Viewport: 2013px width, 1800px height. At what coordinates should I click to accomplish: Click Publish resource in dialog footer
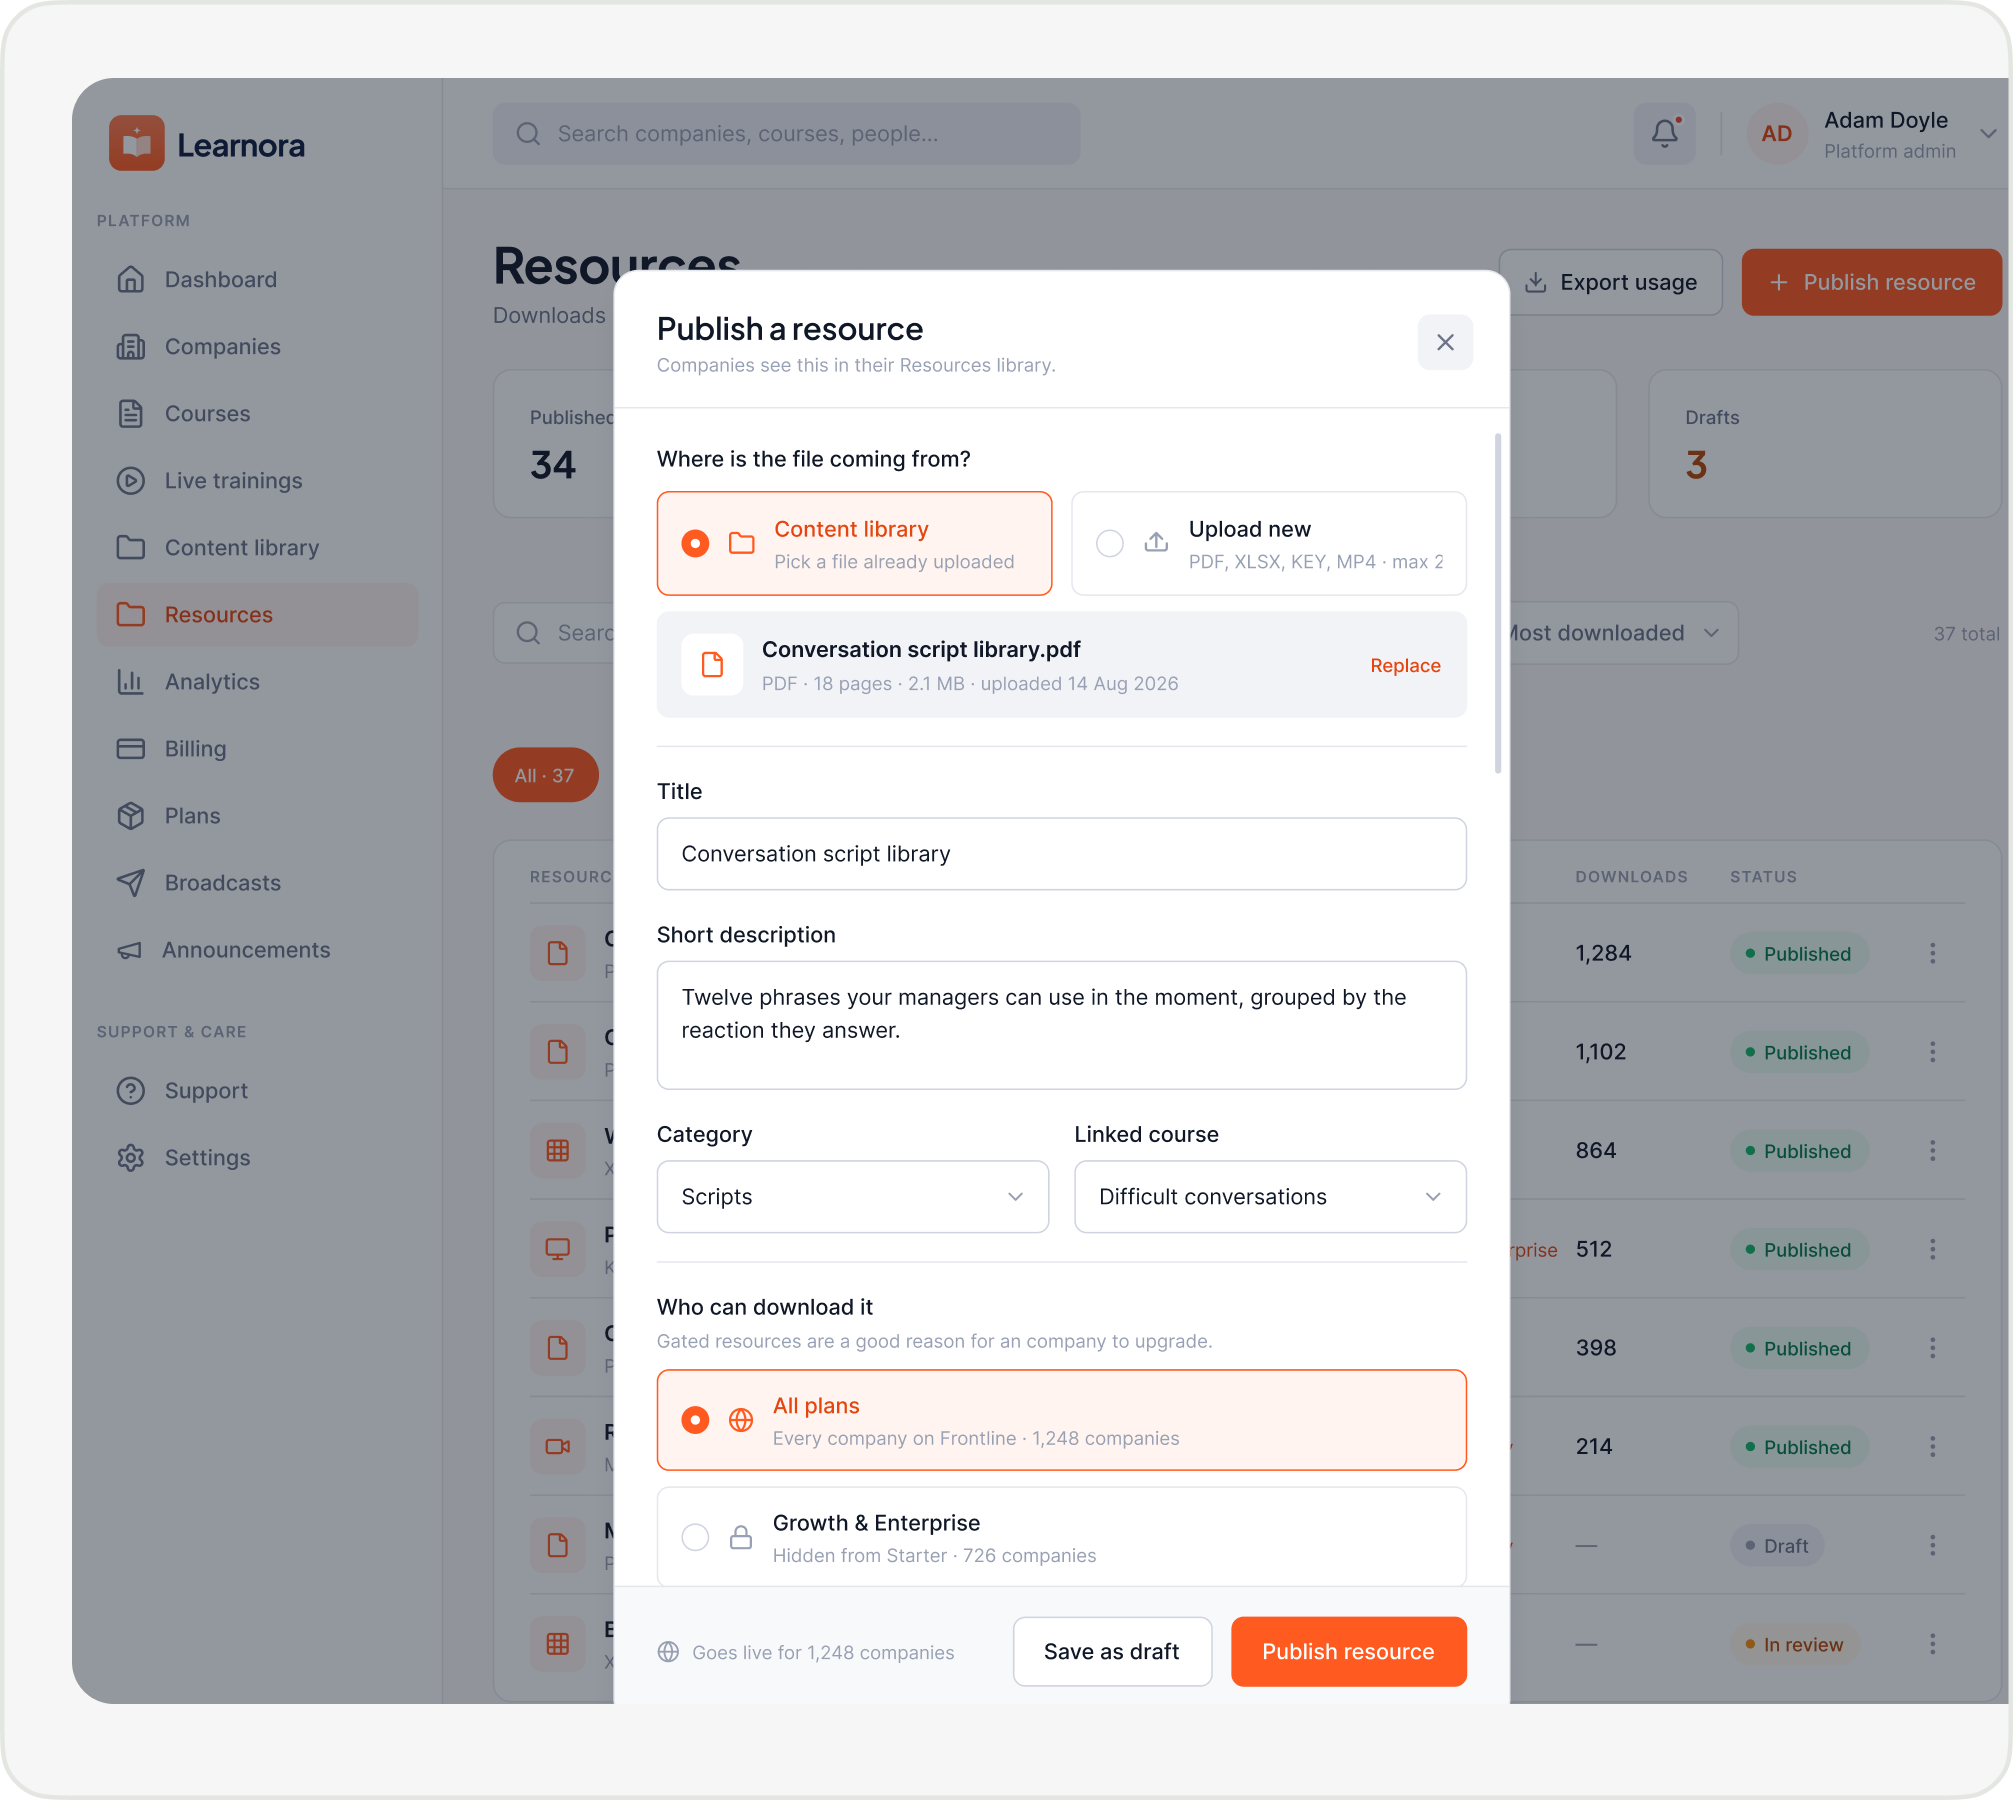coord(1348,1651)
